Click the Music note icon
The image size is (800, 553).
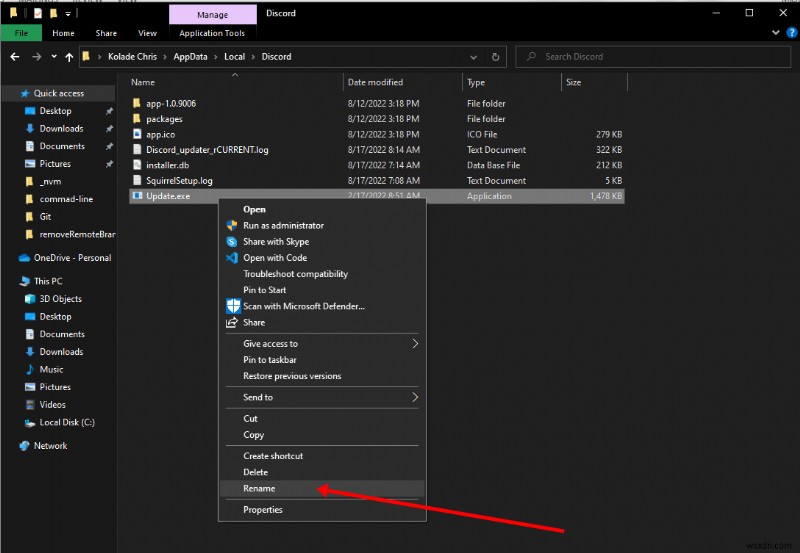[x=30, y=369]
